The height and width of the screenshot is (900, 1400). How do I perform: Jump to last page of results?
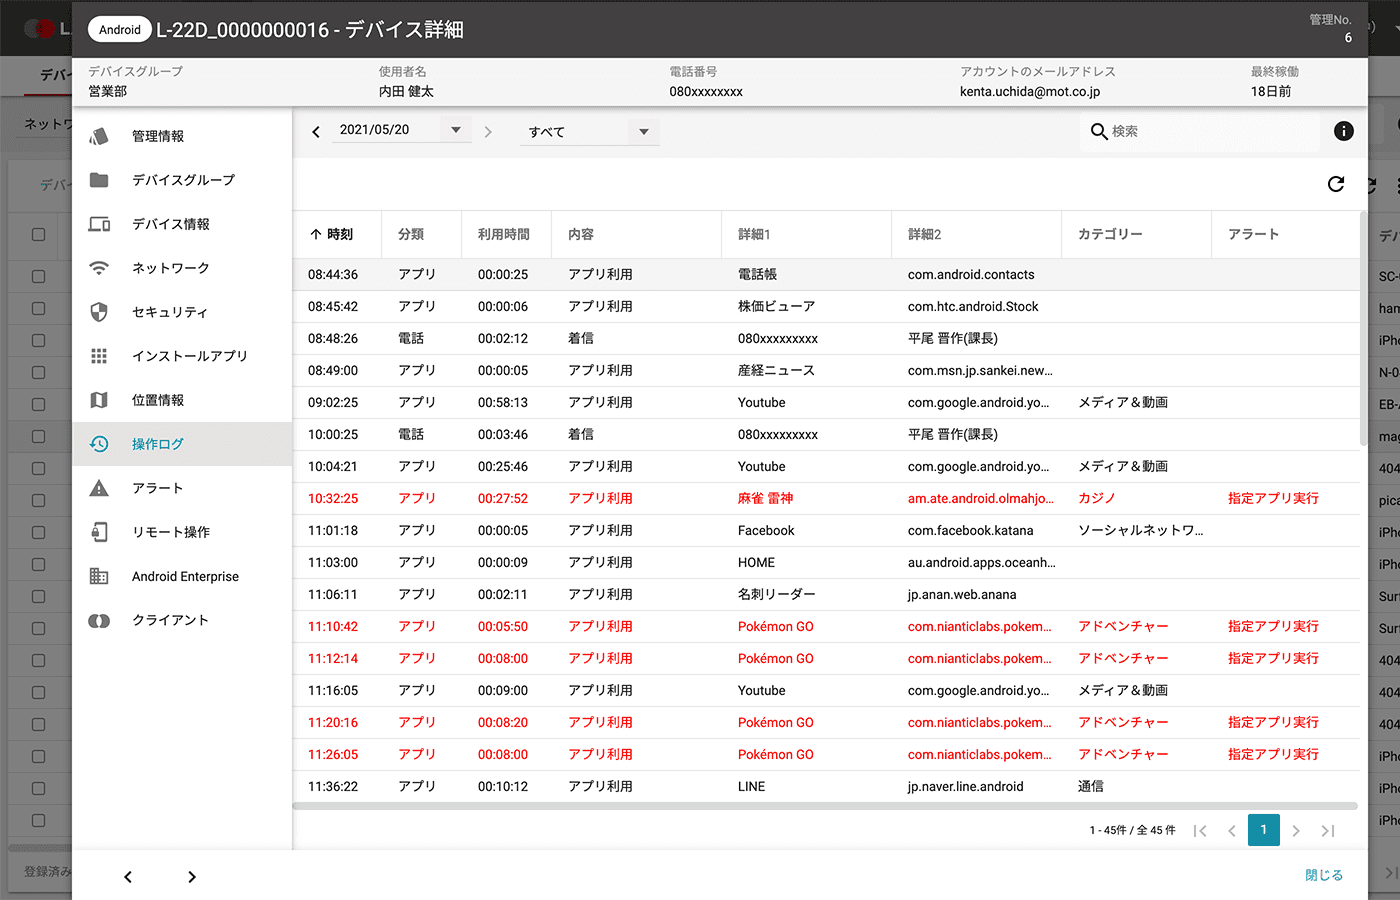pyautogui.click(x=1328, y=831)
